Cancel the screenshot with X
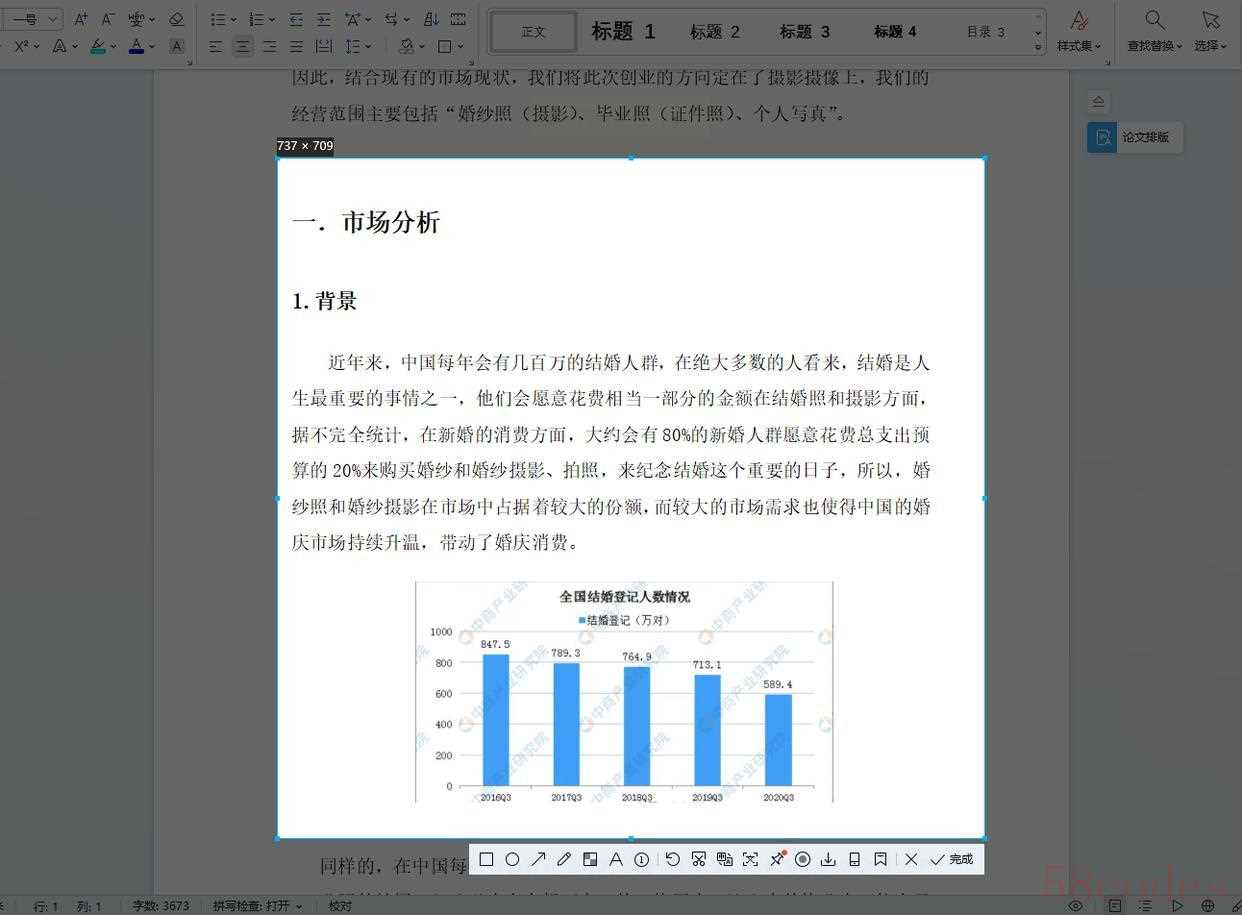The width and height of the screenshot is (1242, 915). (911, 859)
